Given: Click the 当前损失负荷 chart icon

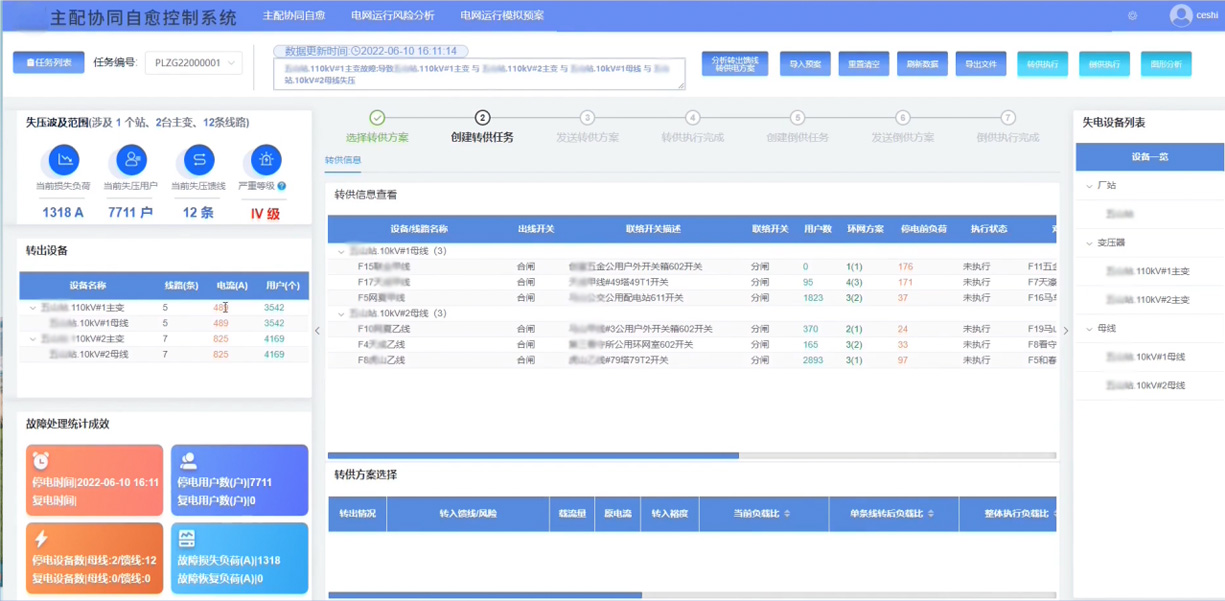Looking at the screenshot, I should pyautogui.click(x=63, y=160).
